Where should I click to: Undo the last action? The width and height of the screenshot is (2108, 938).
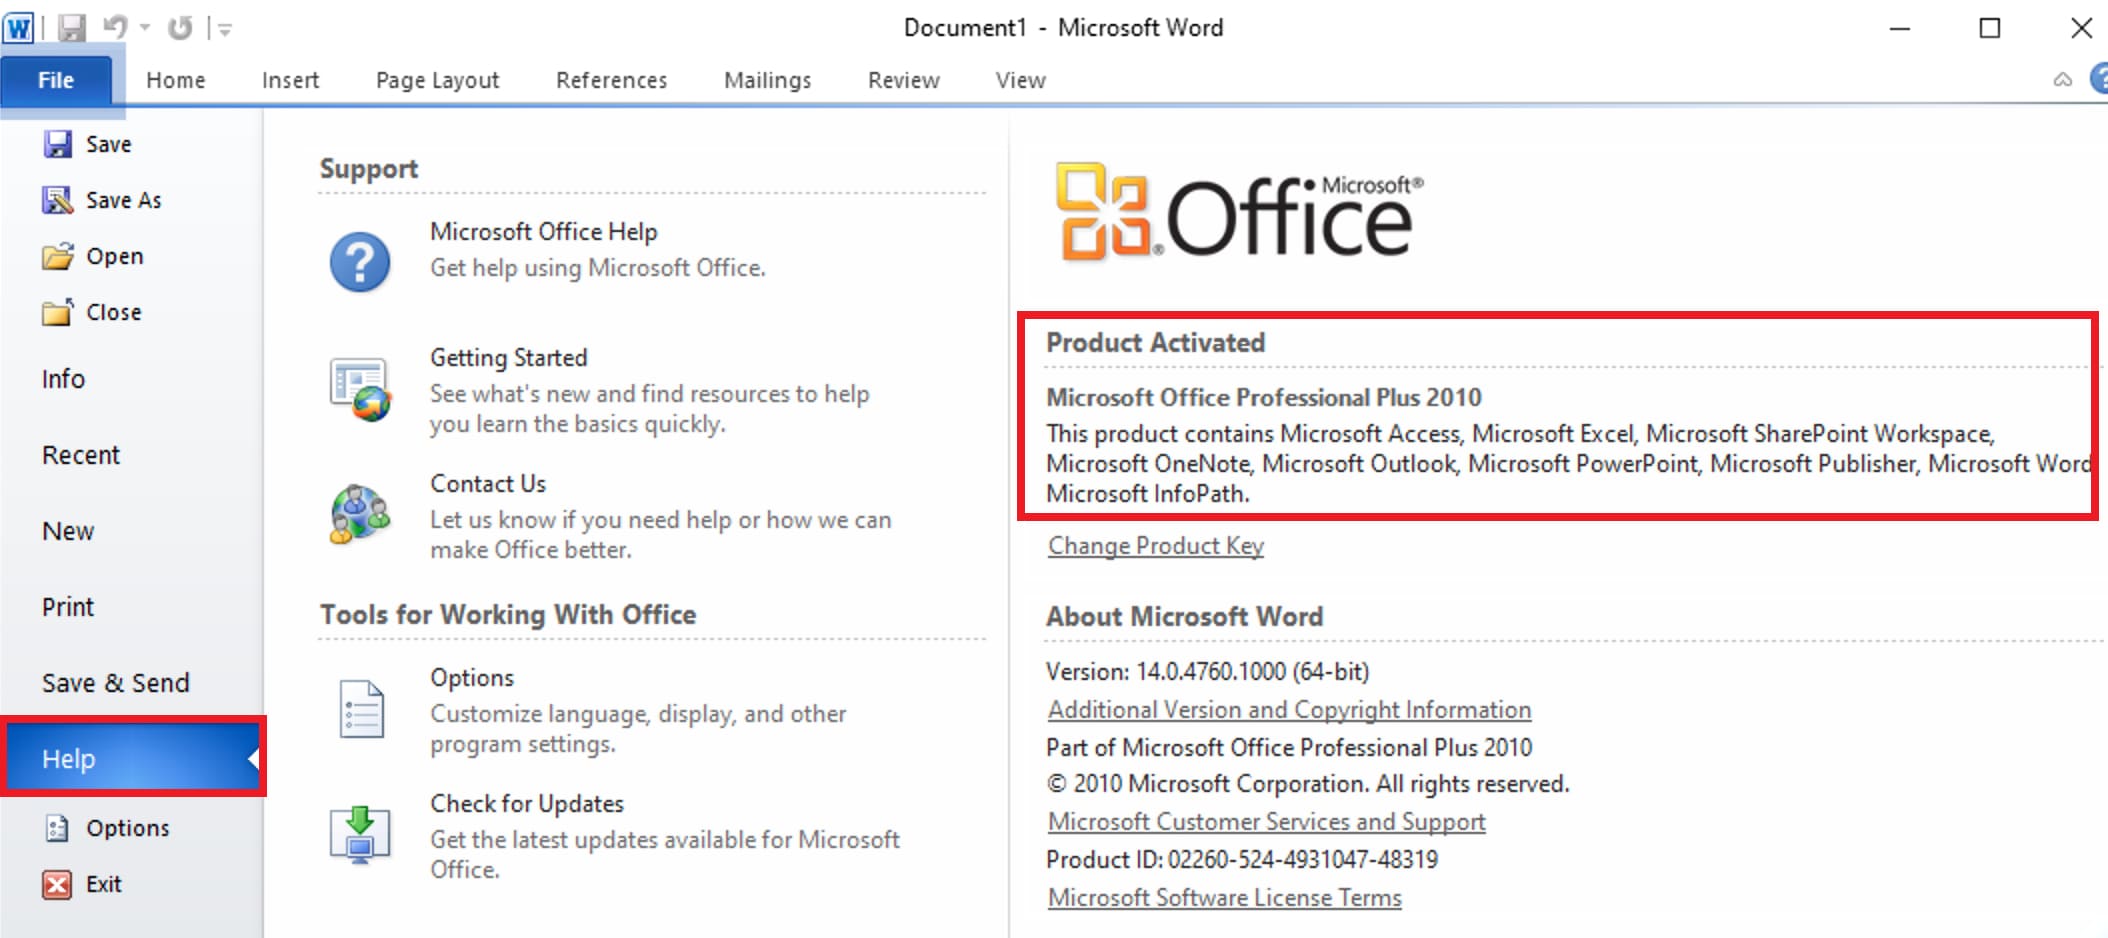[x=113, y=27]
